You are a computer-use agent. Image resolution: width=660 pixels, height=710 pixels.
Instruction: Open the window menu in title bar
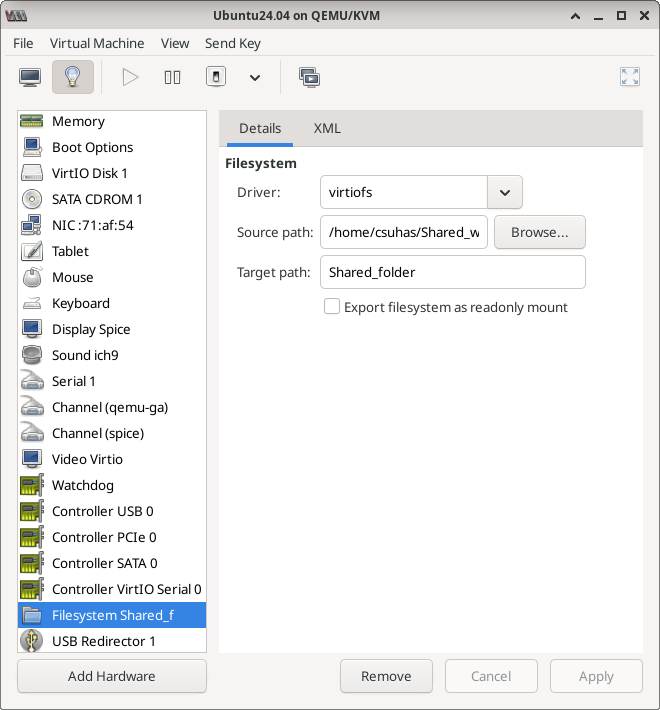(17, 16)
